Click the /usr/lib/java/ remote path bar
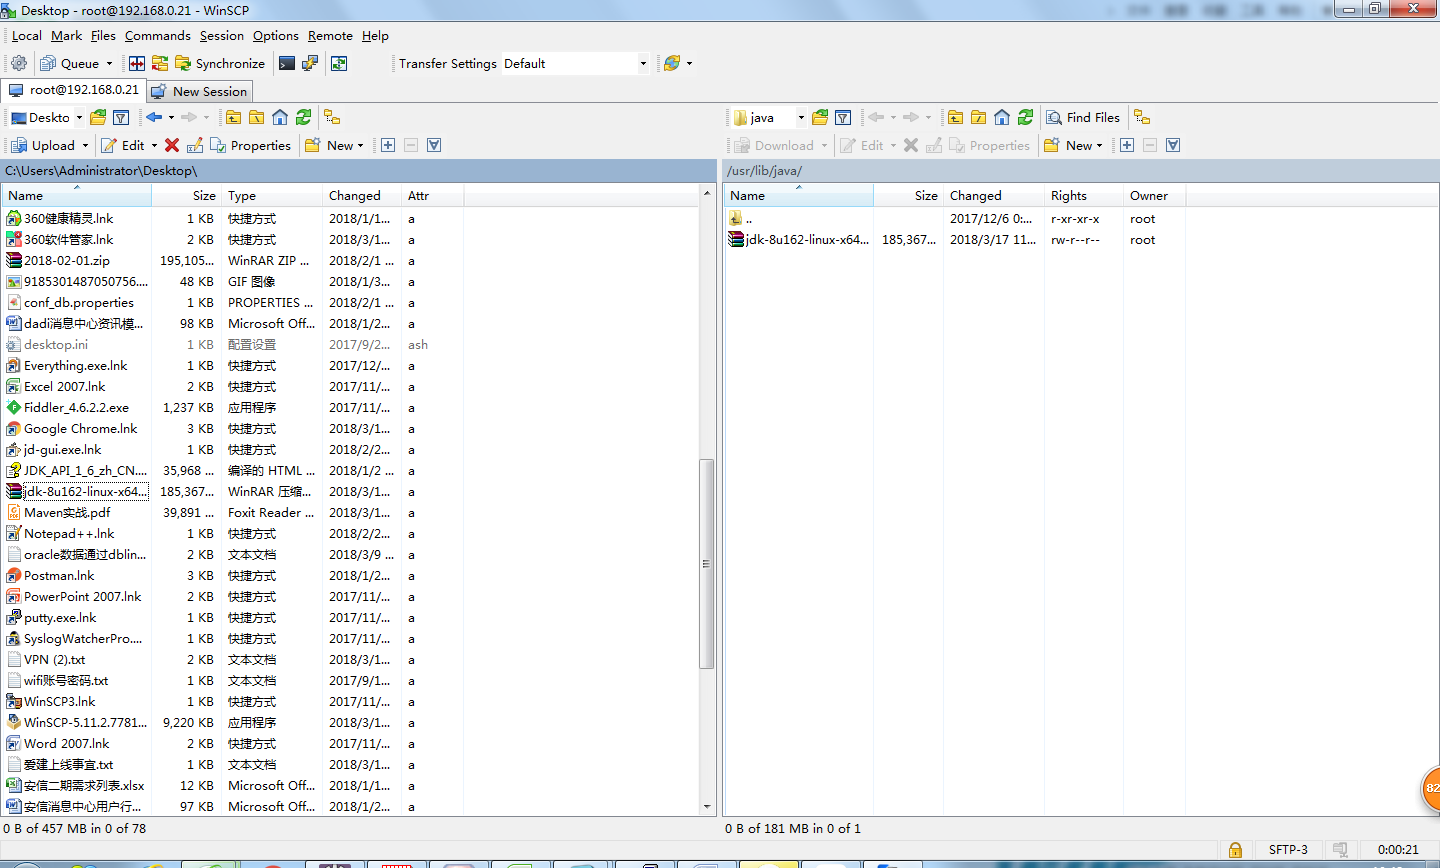 coord(1080,171)
